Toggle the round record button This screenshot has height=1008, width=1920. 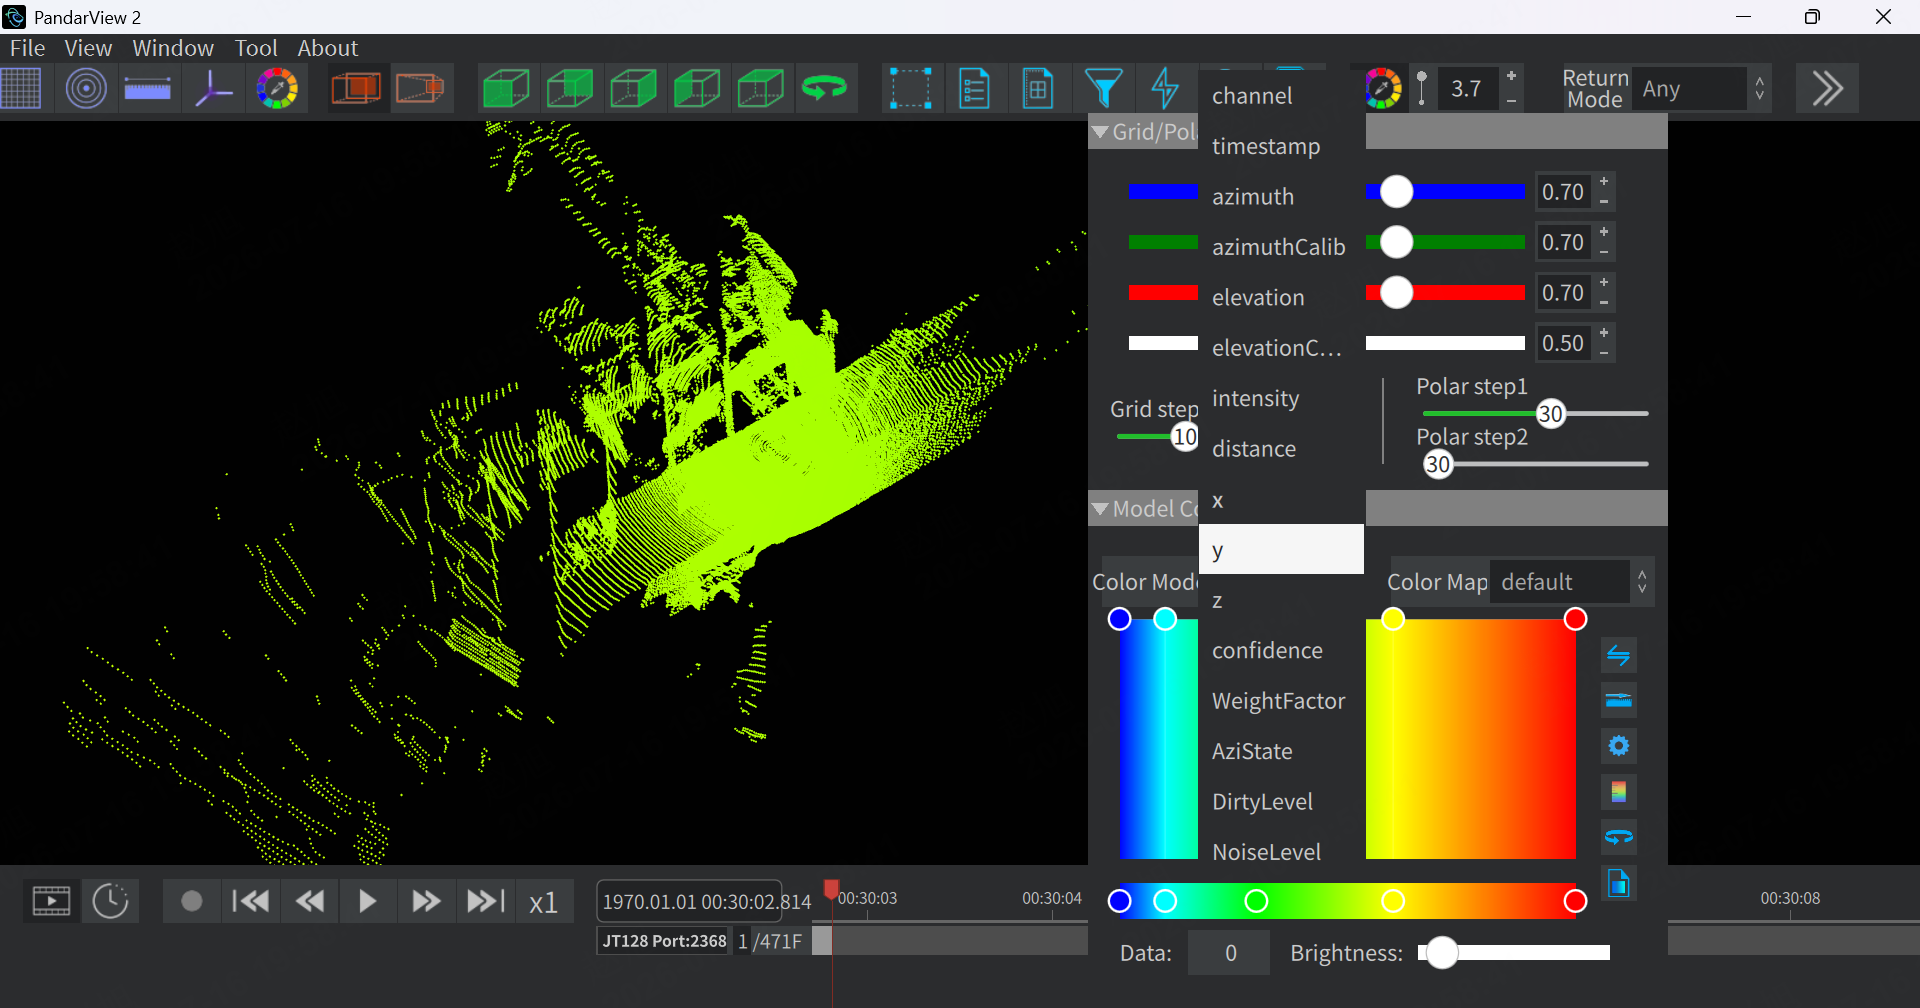191,901
